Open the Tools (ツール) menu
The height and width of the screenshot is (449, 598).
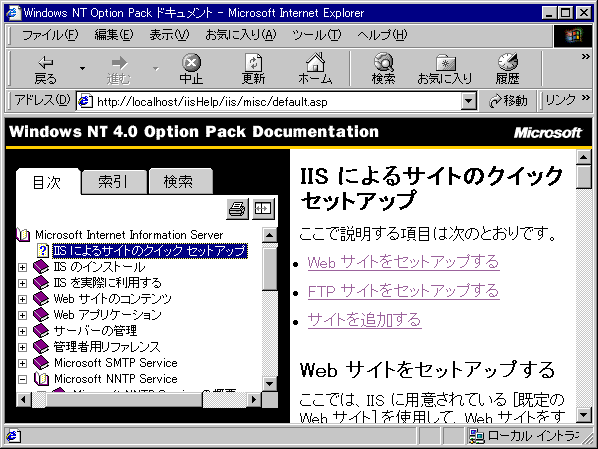[317, 35]
